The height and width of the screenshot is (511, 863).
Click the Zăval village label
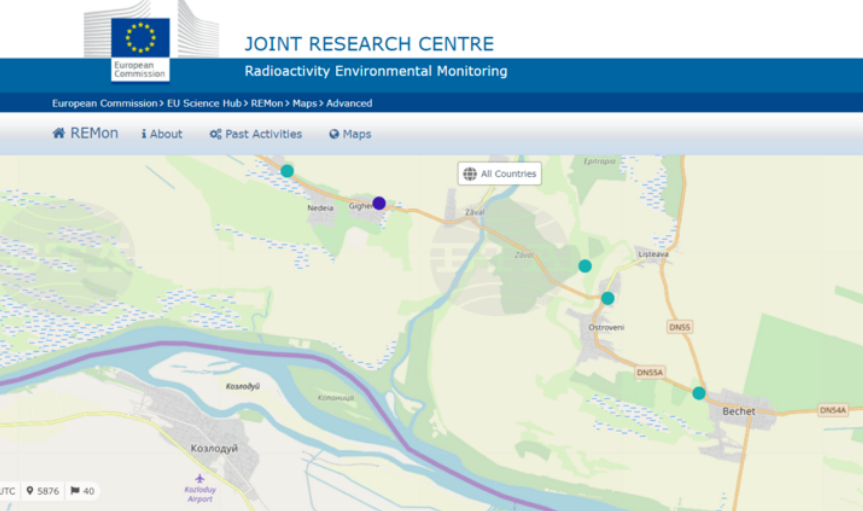click(x=475, y=212)
